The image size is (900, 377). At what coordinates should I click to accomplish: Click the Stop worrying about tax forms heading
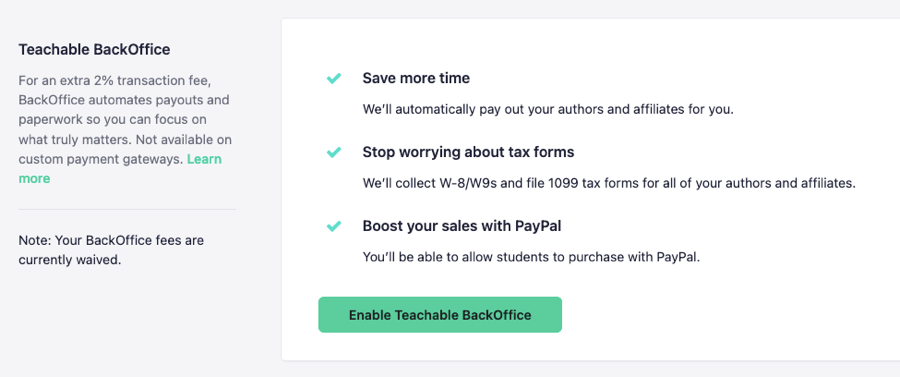pos(468,152)
